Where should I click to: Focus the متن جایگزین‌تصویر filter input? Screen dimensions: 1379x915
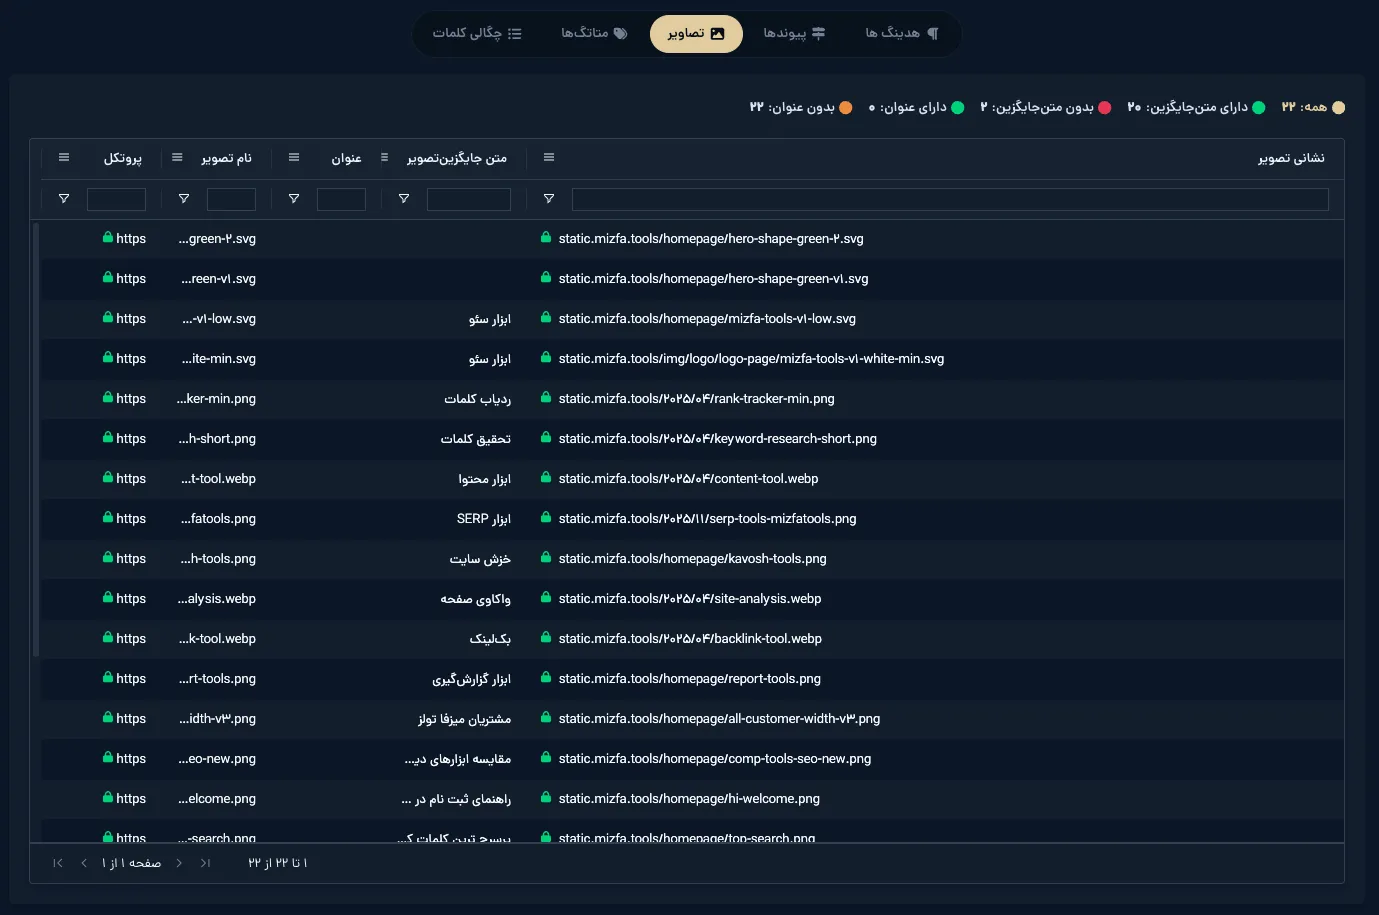[469, 199]
